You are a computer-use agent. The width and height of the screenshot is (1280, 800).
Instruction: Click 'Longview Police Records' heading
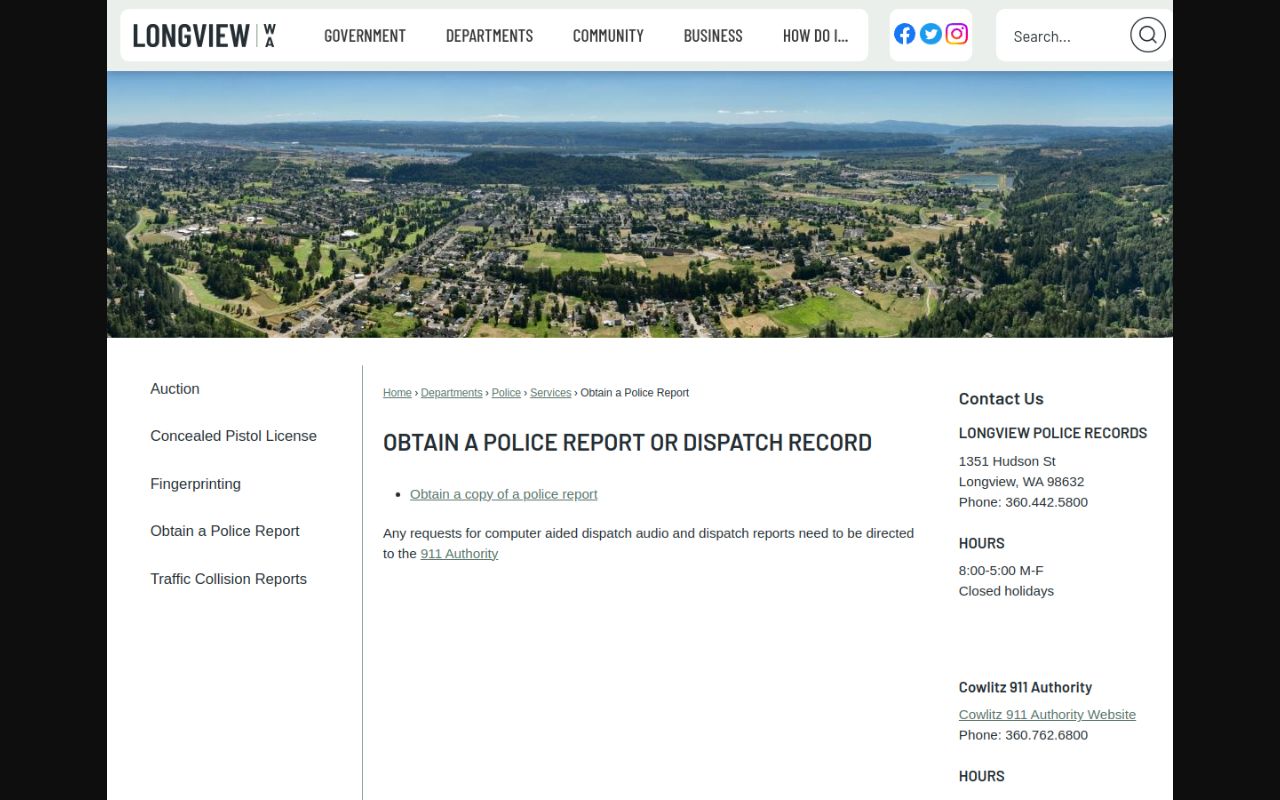(1053, 433)
